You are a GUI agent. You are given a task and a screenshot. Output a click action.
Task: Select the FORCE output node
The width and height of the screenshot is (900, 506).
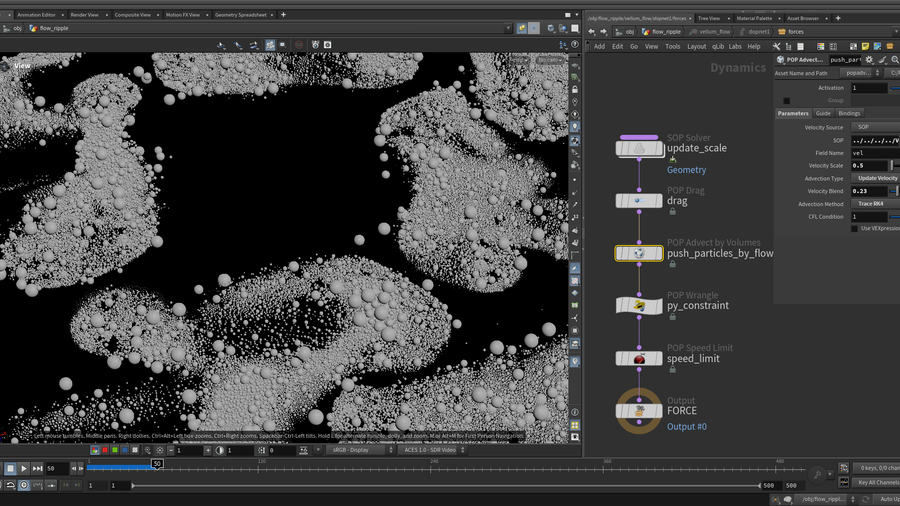pyautogui.click(x=639, y=411)
